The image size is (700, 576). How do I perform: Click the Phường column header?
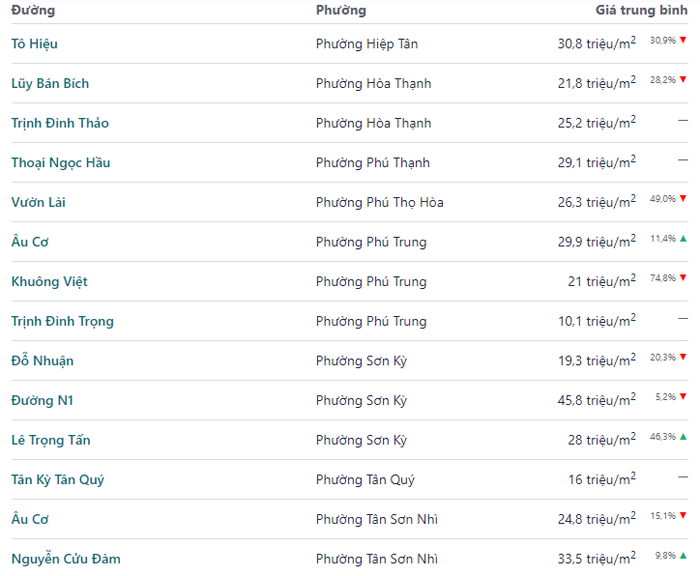click(x=341, y=10)
